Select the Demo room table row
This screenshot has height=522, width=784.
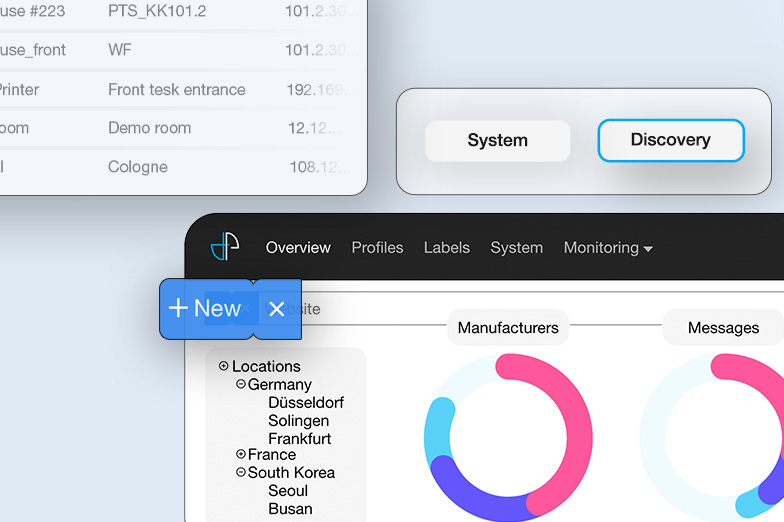[150, 128]
